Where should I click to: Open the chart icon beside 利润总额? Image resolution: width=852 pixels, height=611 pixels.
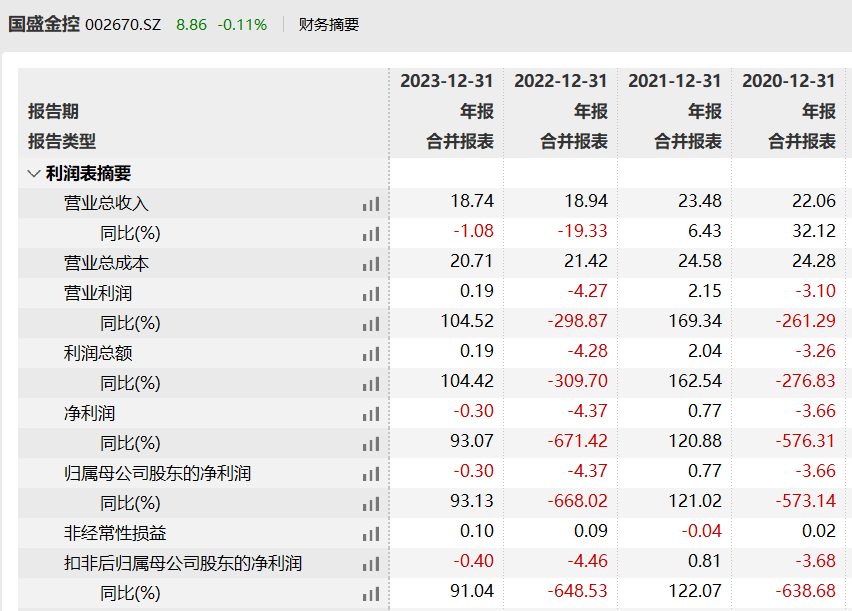pos(370,353)
